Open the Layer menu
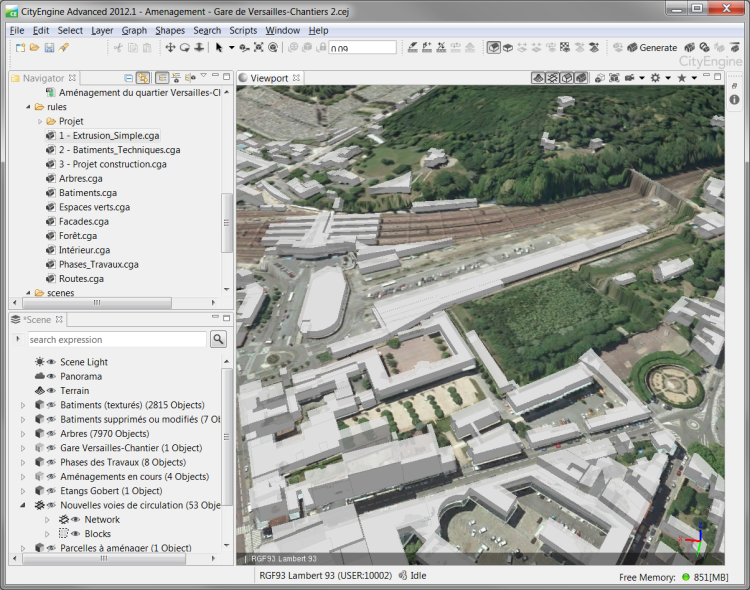750x590 pixels. [x=102, y=31]
